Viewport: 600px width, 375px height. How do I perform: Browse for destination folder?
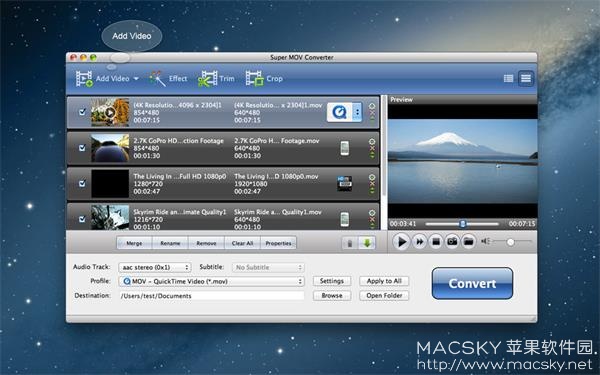click(x=332, y=296)
